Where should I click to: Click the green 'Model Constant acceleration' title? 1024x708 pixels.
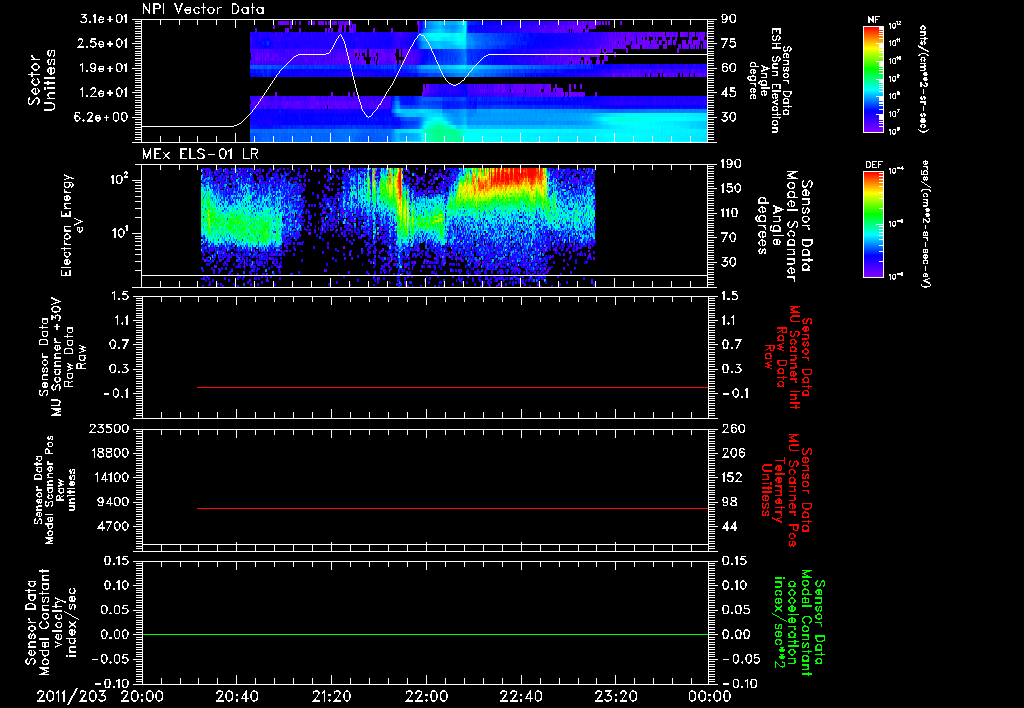coord(799,623)
